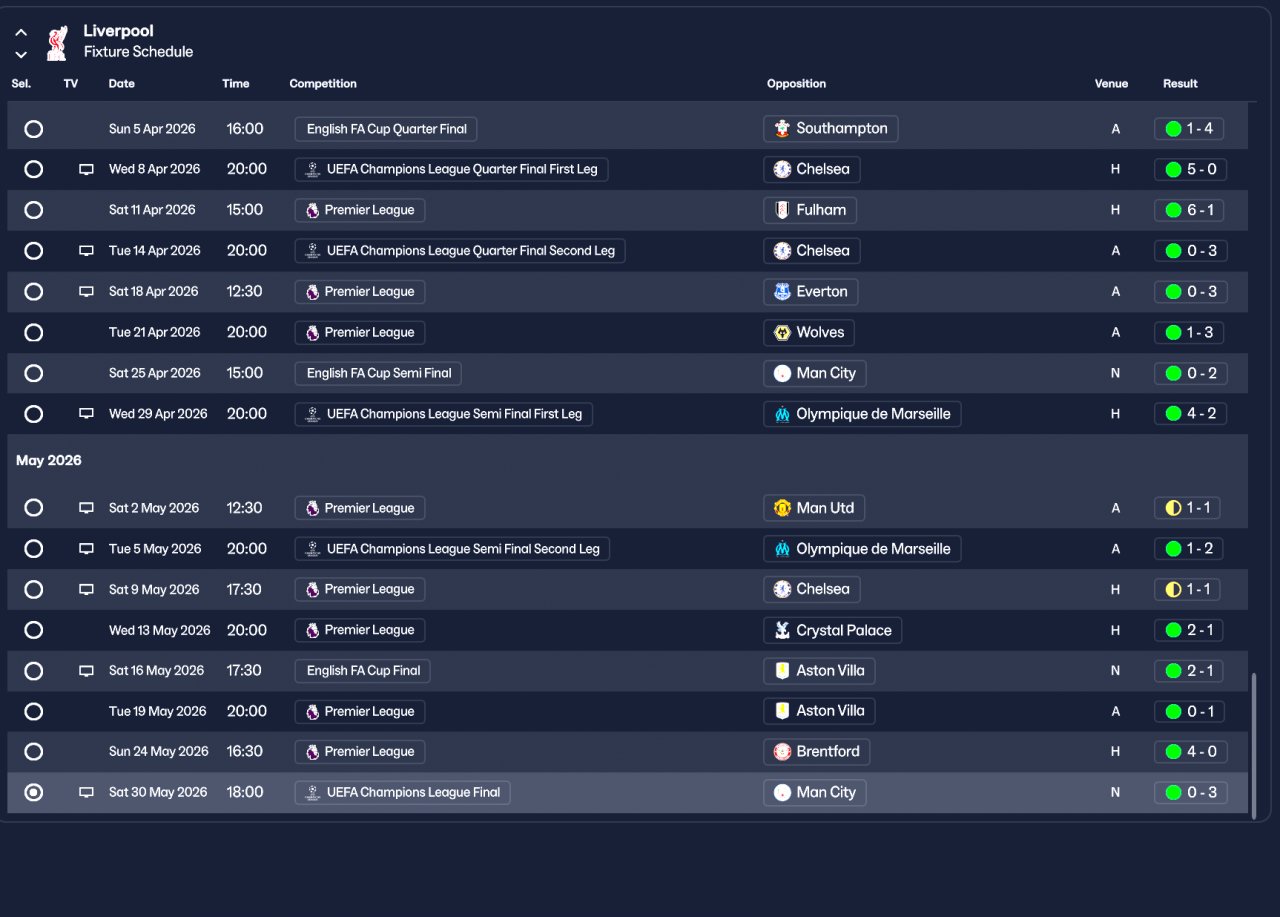View the 5 - 0 result against Chelsea
1280x917 pixels.
coord(1190,170)
